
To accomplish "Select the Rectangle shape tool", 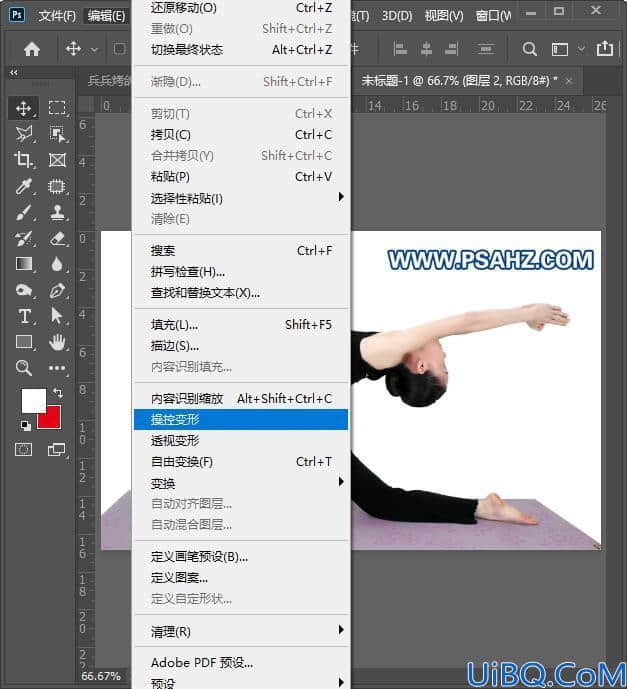I will [24, 341].
